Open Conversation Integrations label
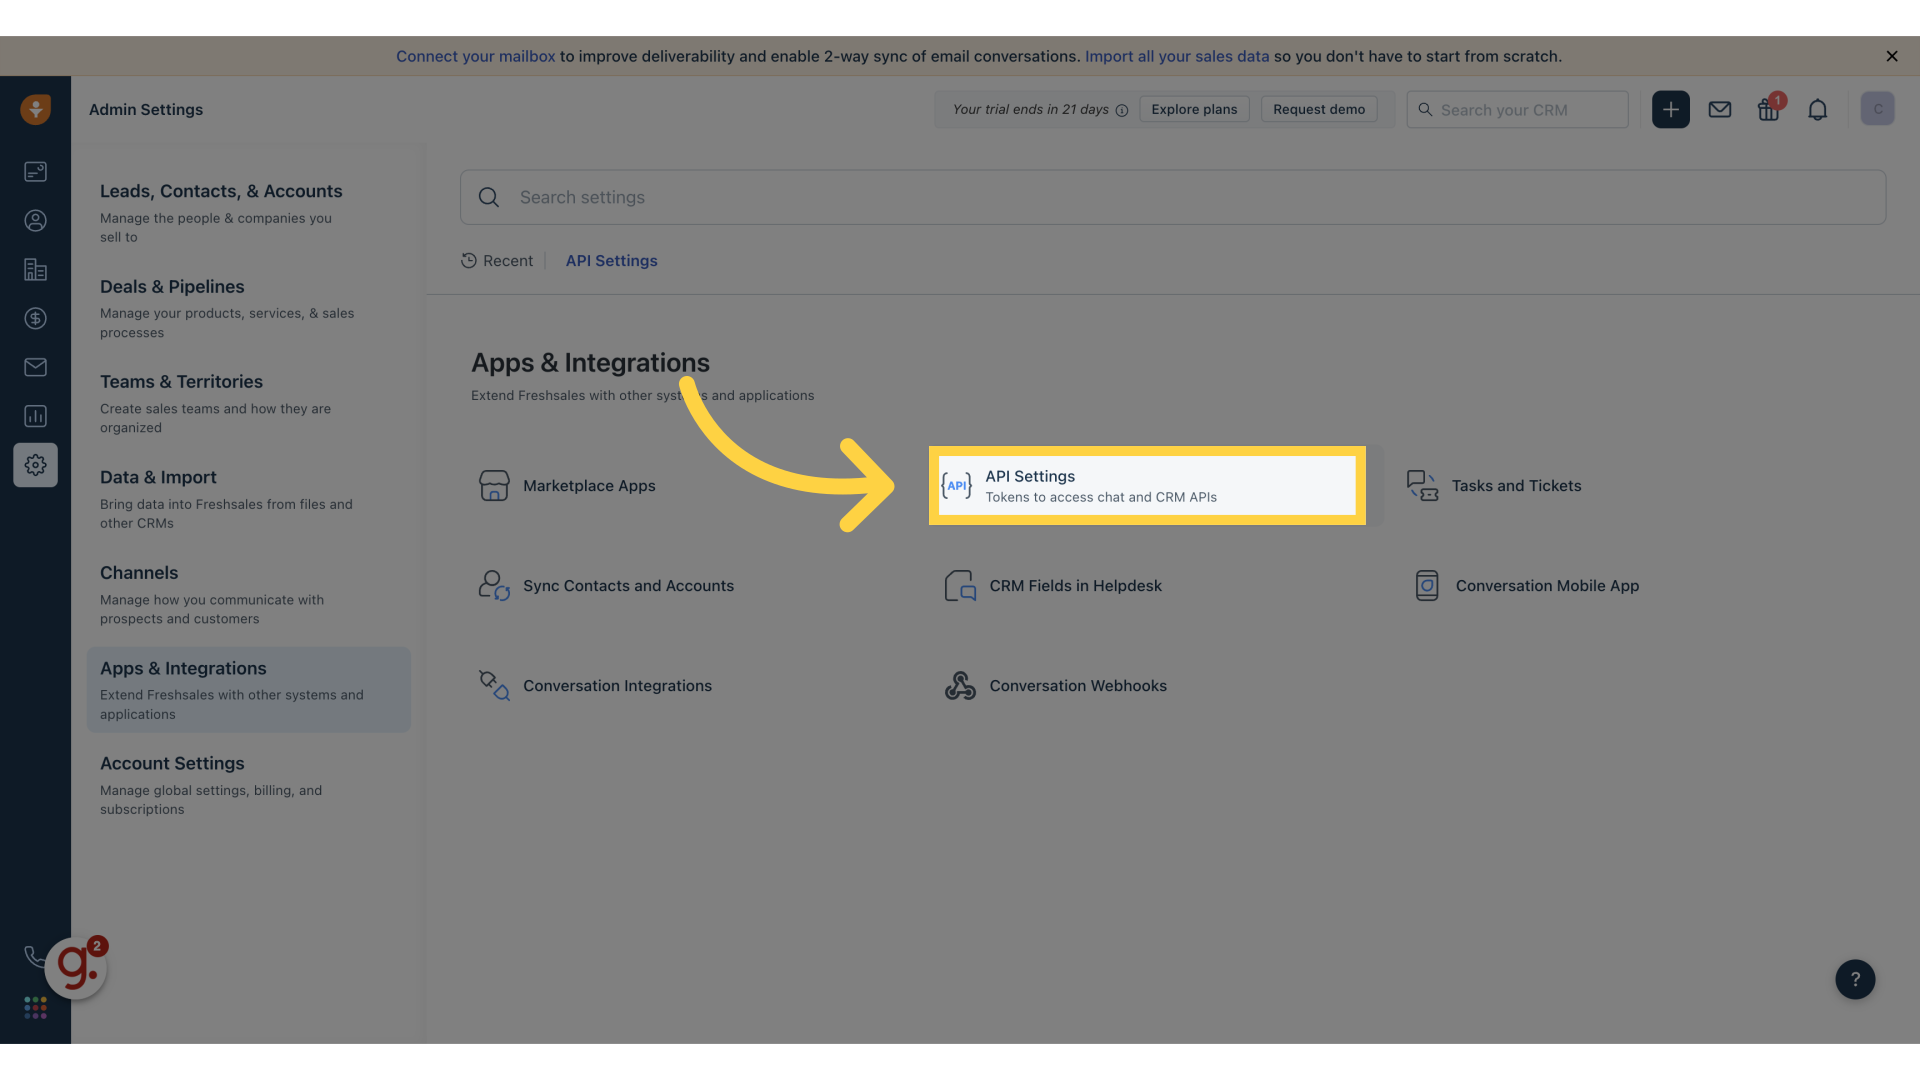The height and width of the screenshot is (1080, 1920). 617,686
